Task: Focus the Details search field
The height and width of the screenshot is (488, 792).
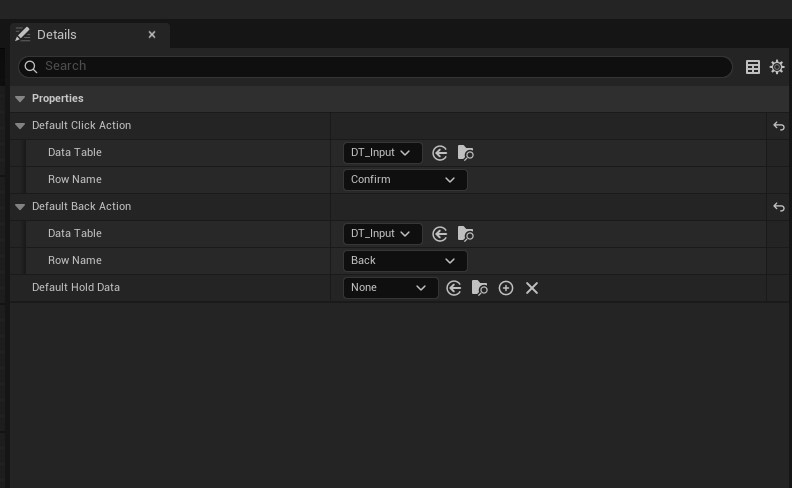Action: click(375, 67)
